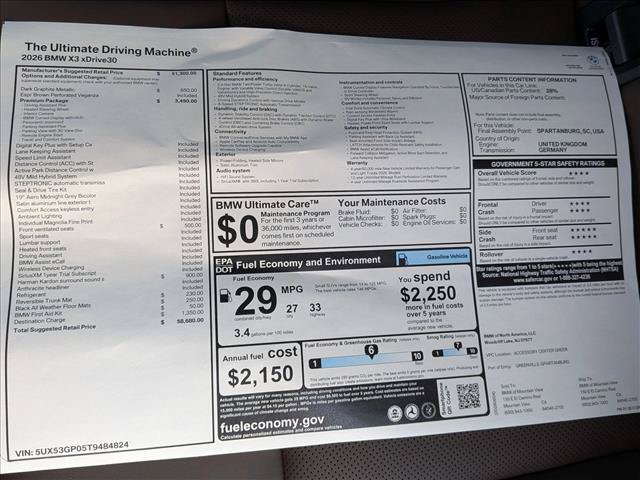Viewport: 640px width, 480px height.
Task: Click the BMW roundel logo on the sticker
Action: coord(593,61)
